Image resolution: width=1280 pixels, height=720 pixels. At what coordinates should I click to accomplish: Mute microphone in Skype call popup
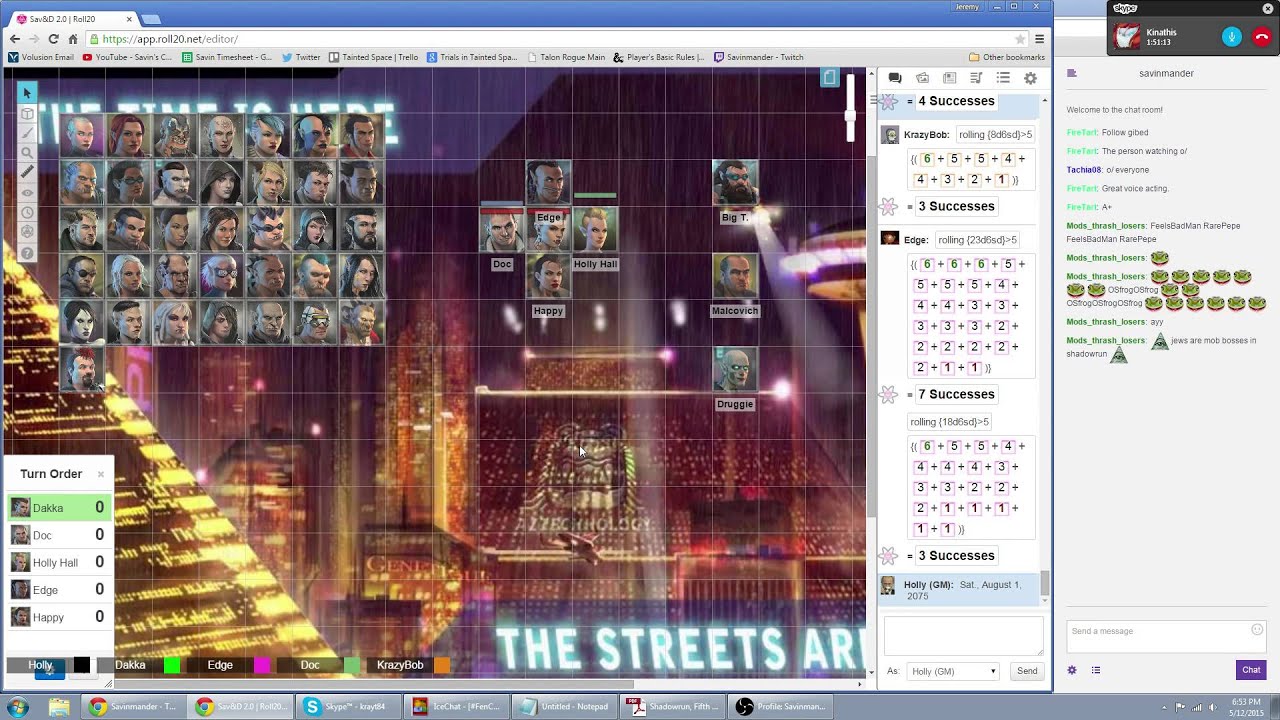pyautogui.click(x=1232, y=37)
